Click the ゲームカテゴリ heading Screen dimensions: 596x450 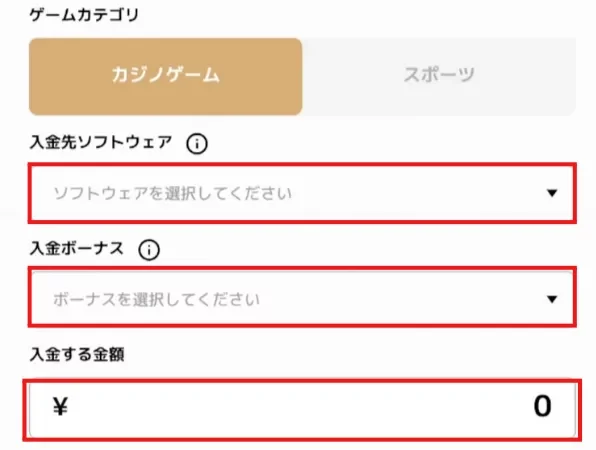84,15
